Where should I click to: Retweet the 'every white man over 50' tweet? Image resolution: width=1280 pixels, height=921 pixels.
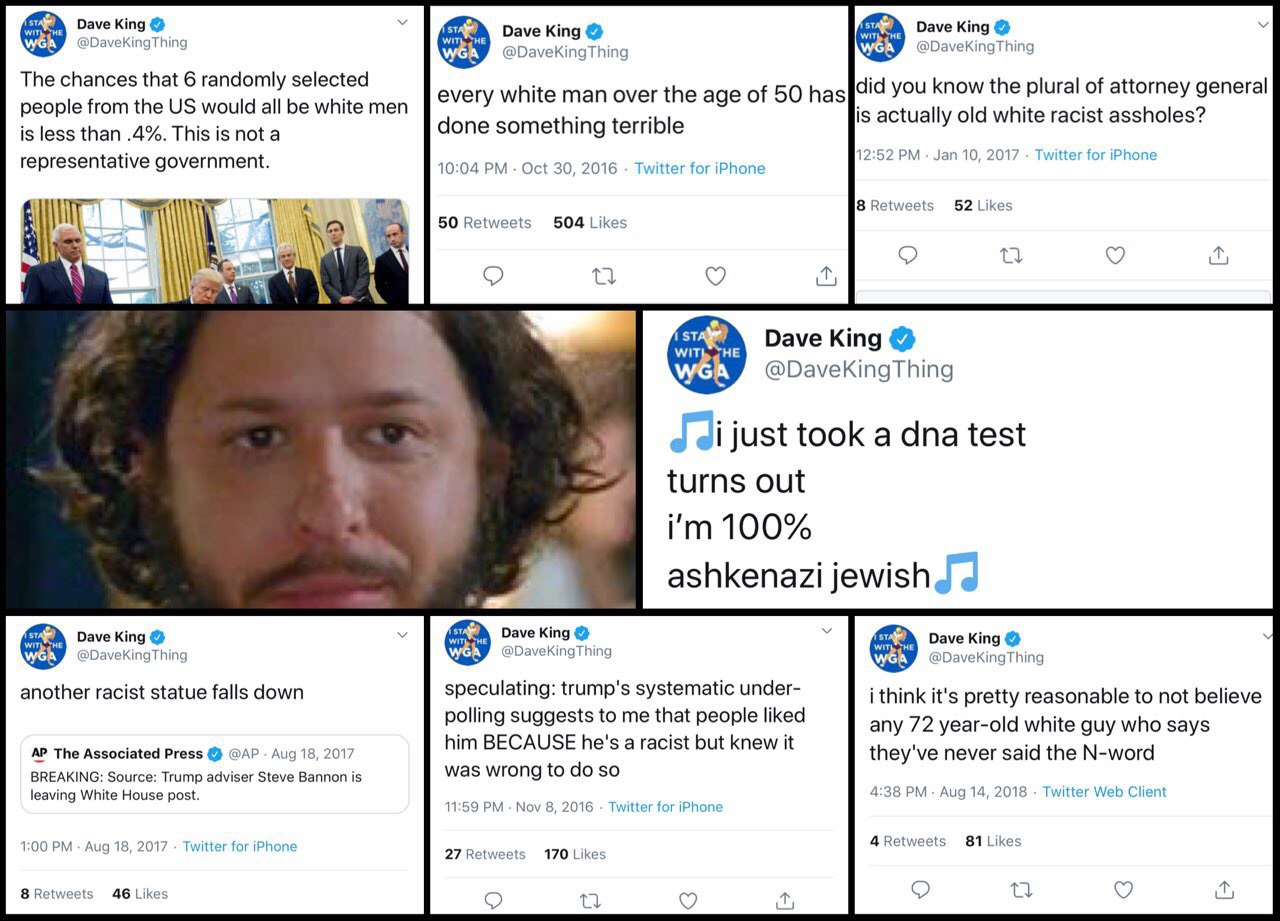pos(604,276)
